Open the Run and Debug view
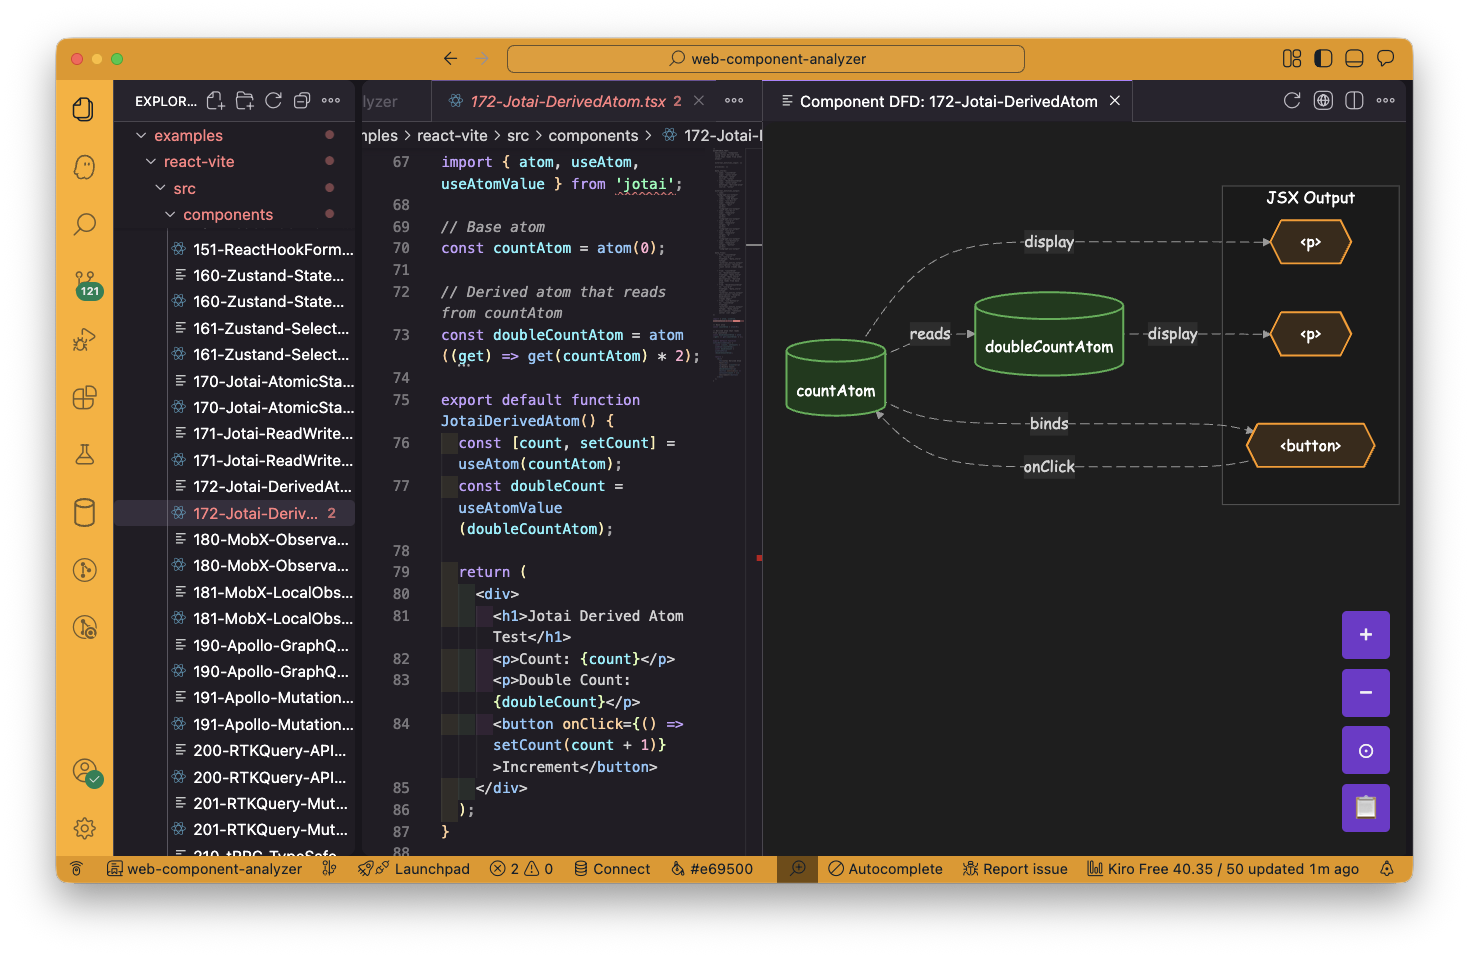The image size is (1469, 957). click(85, 340)
